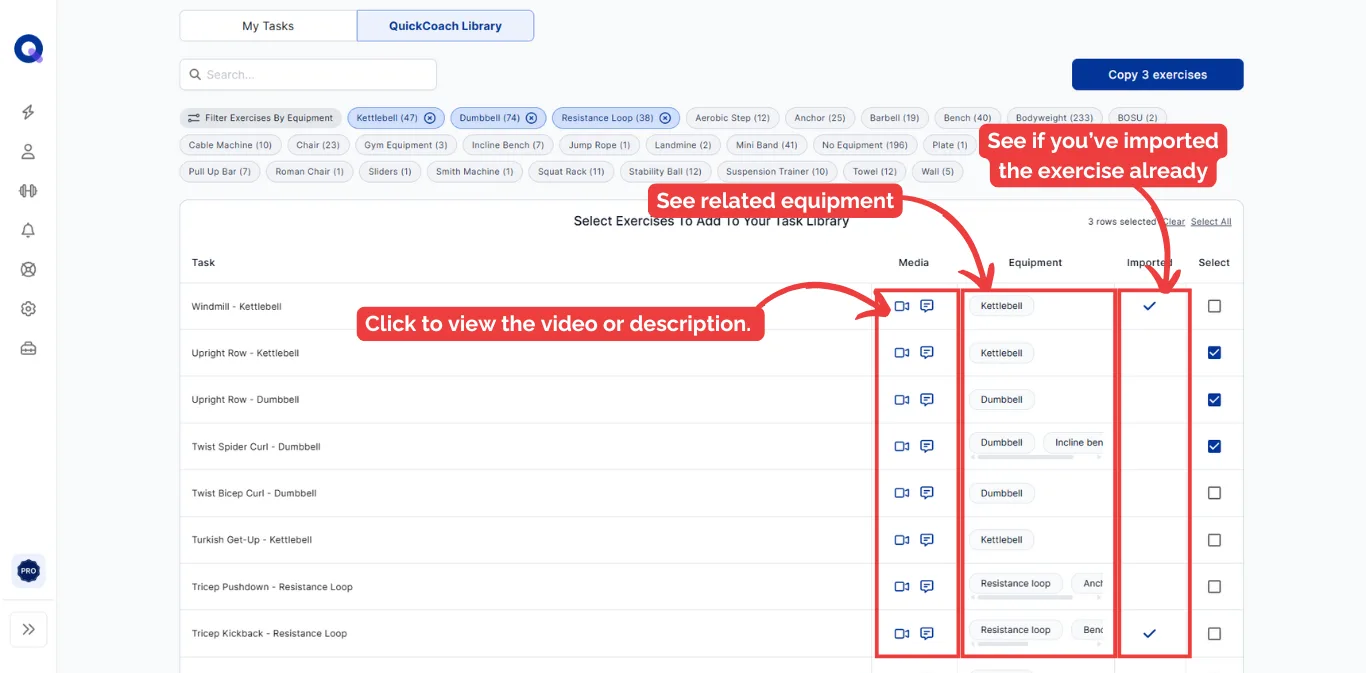Open the notifications bell icon in sidebar
The image size is (1366, 673).
[28, 230]
